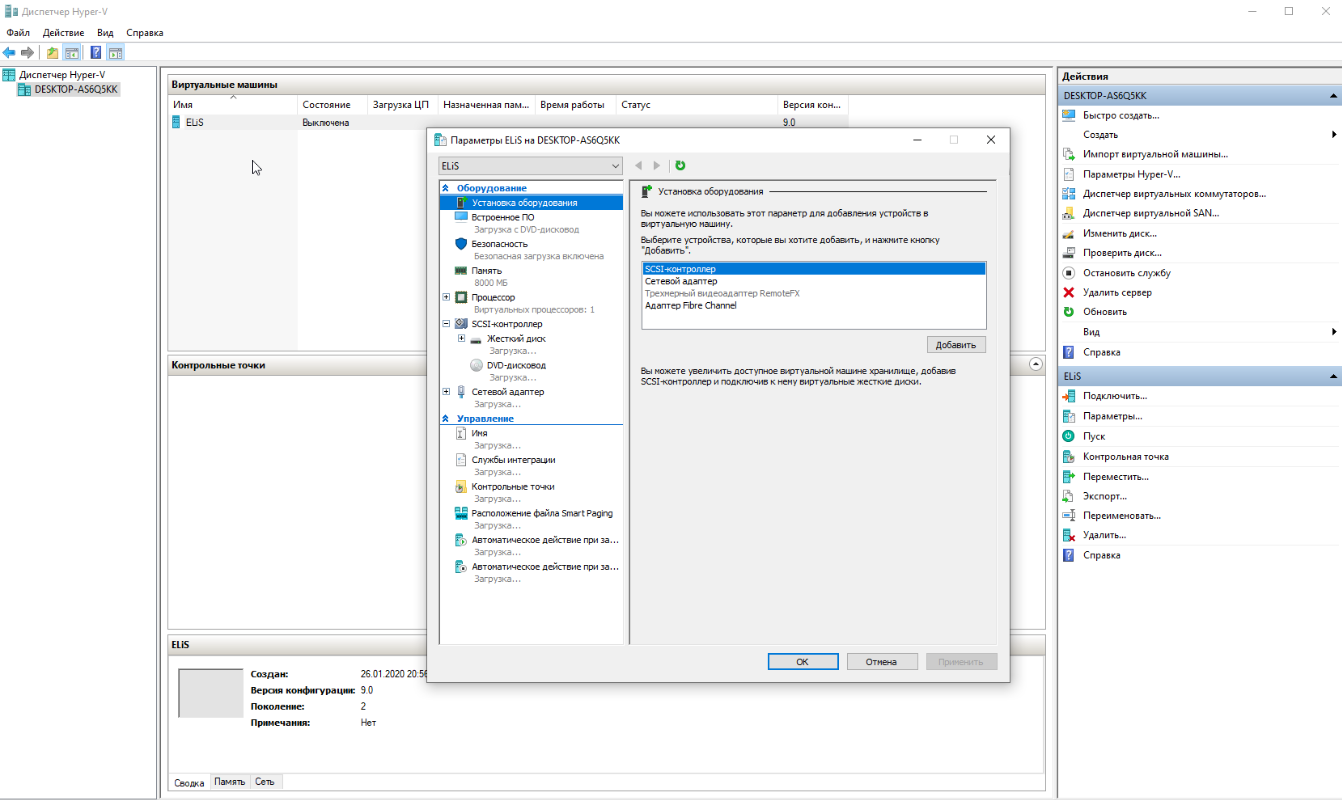The height and width of the screenshot is (800, 1342).
Task: Collapse DESKTOP-AS6Q5KK actions section
Action: click(1333, 96)
